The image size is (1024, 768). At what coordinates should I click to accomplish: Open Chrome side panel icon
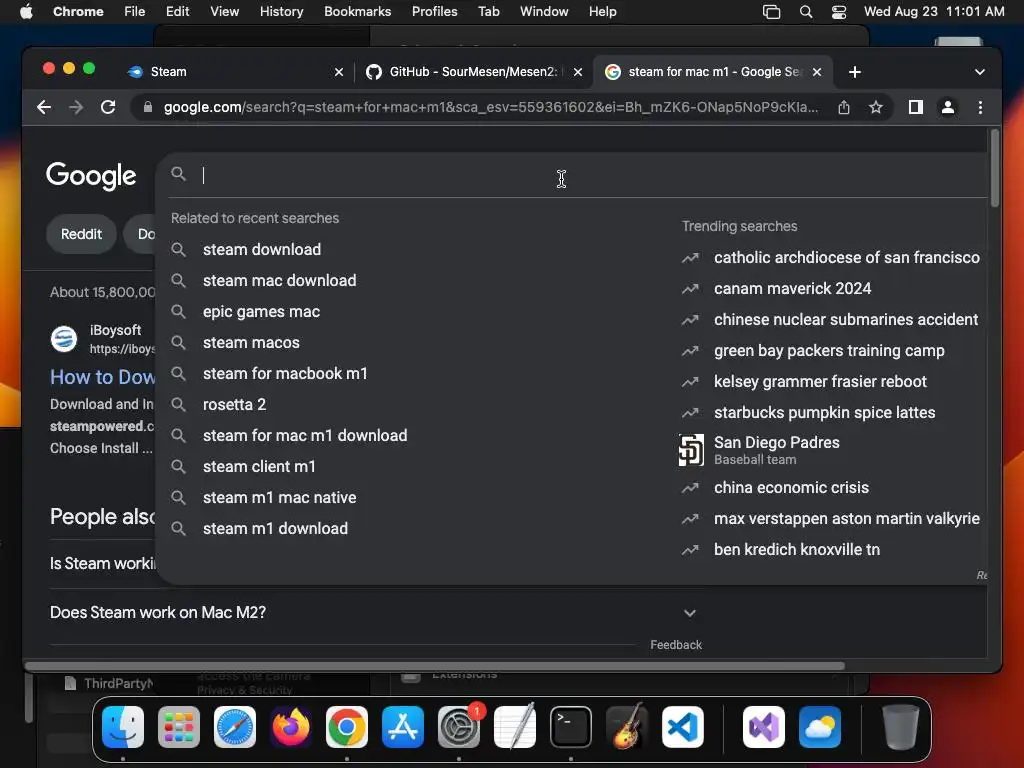916,107
